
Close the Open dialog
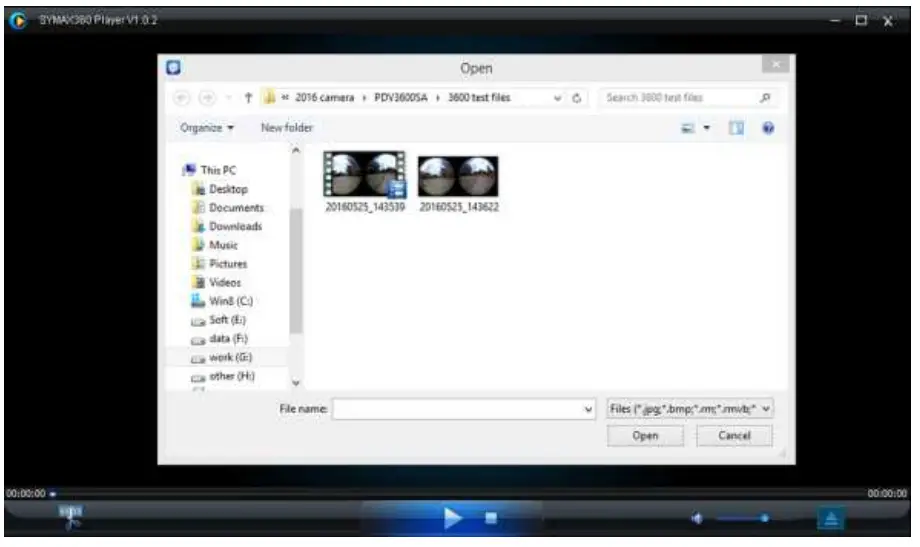776,65
